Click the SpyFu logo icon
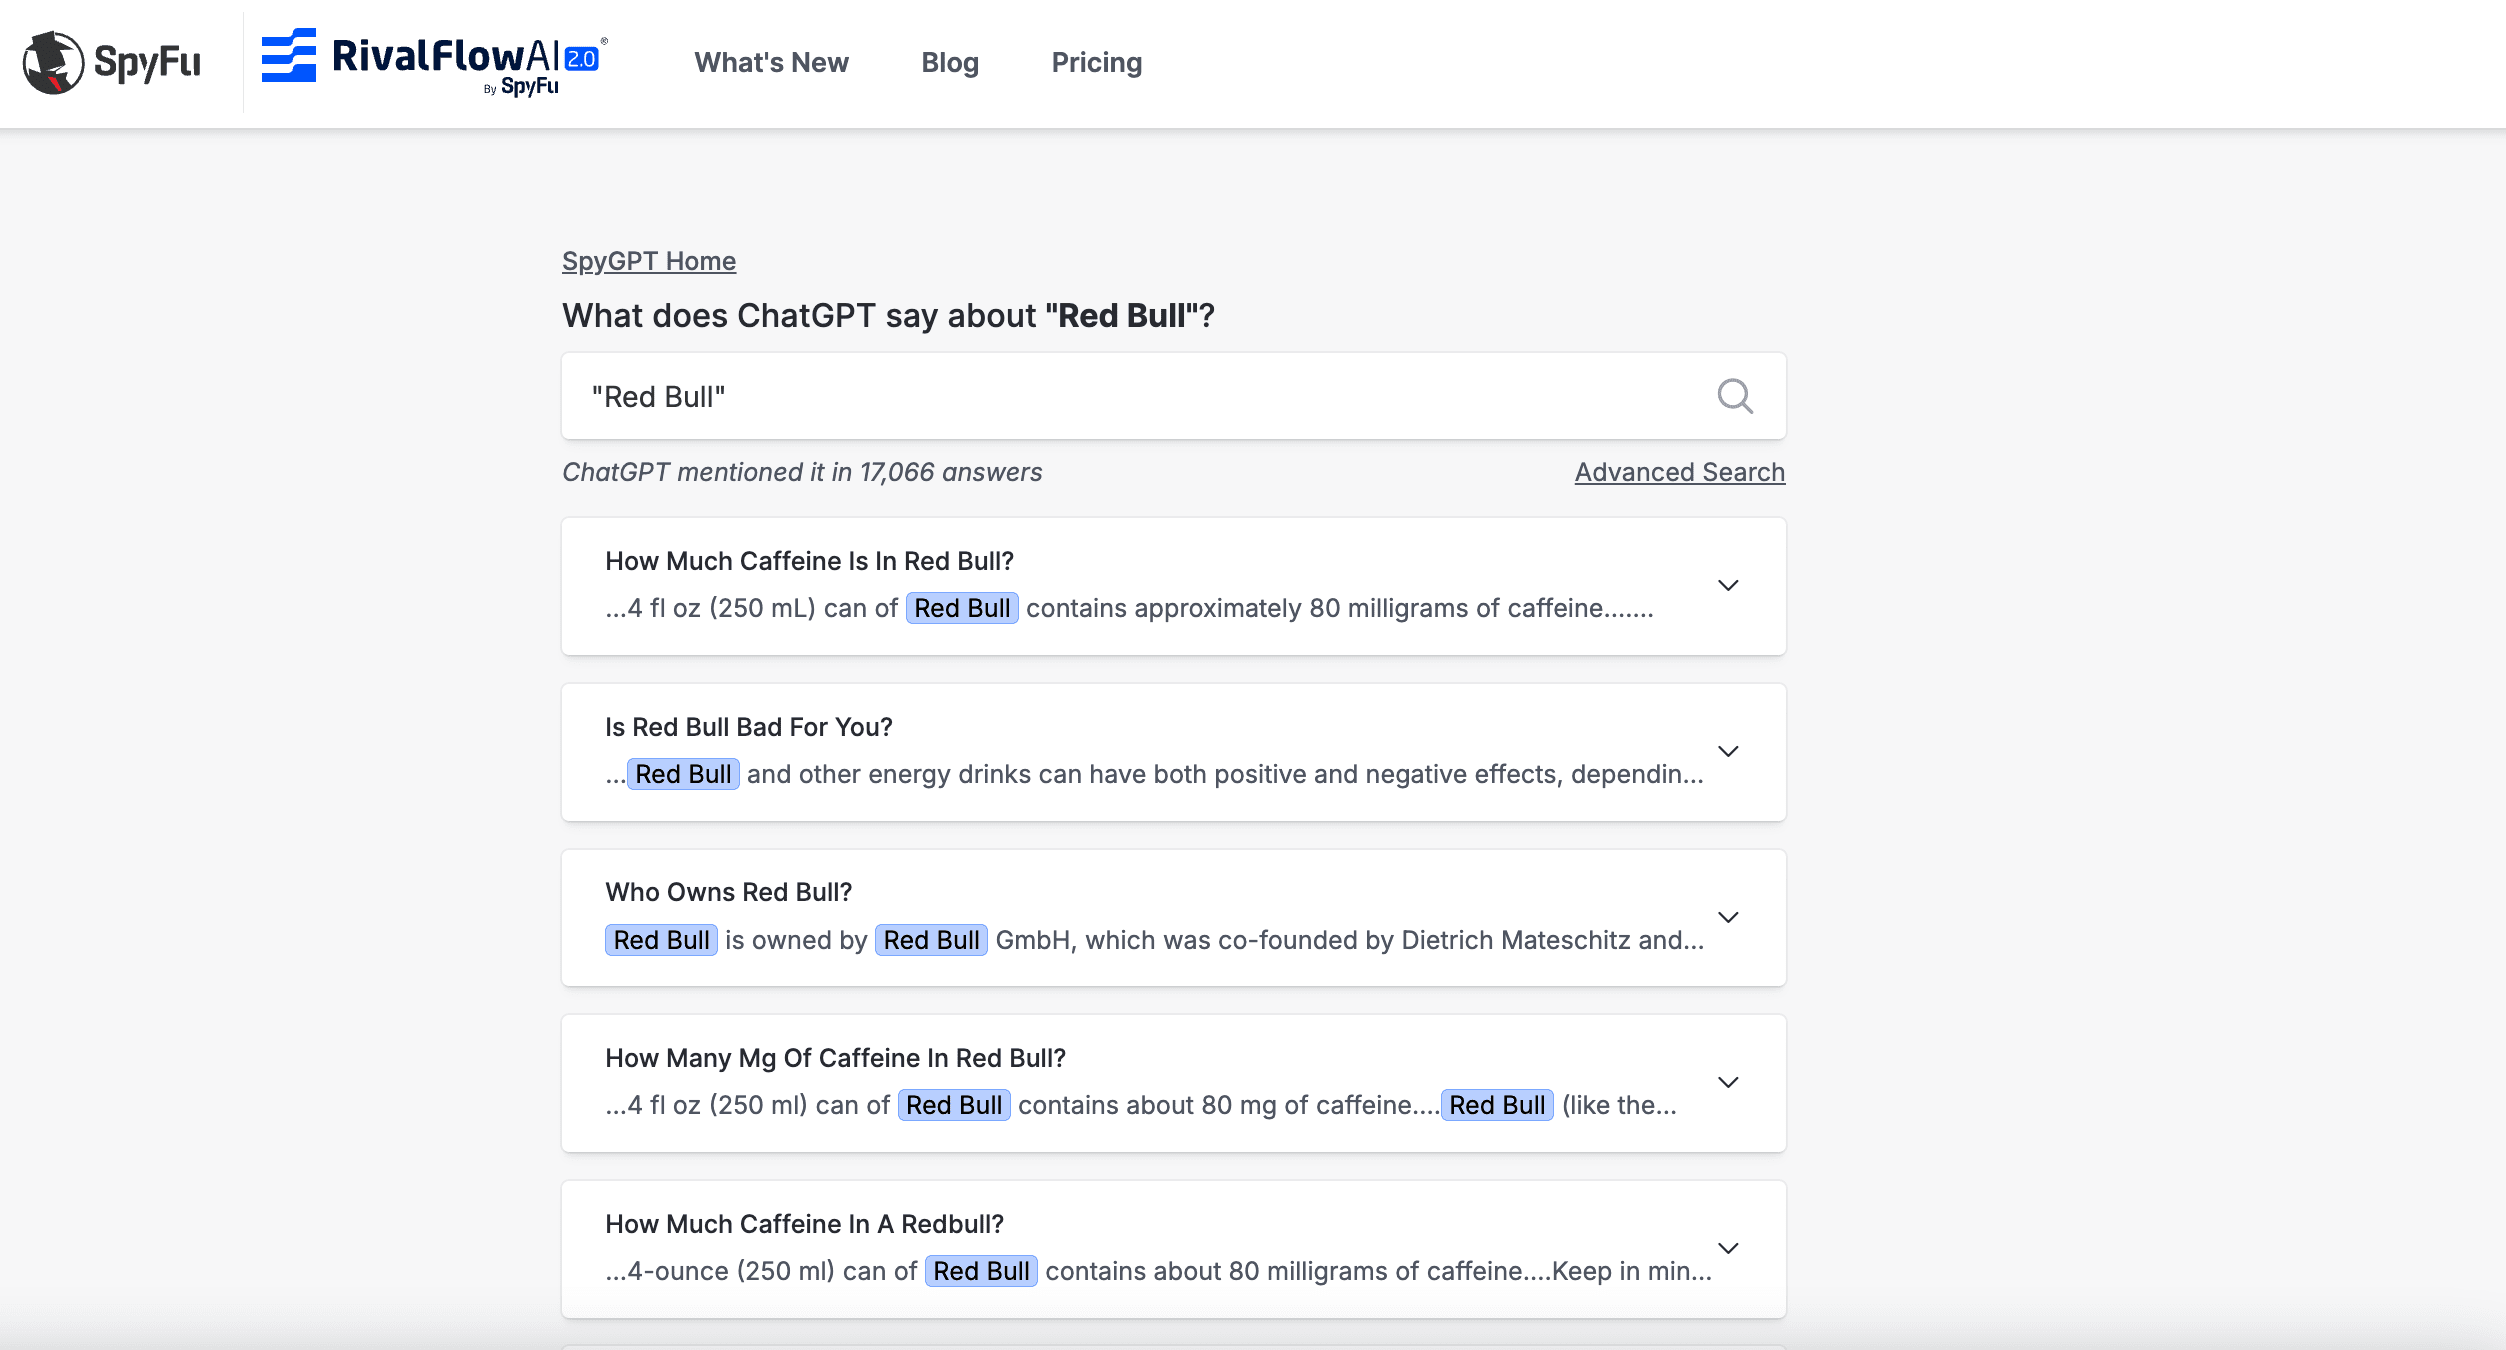 click(54, 62)
